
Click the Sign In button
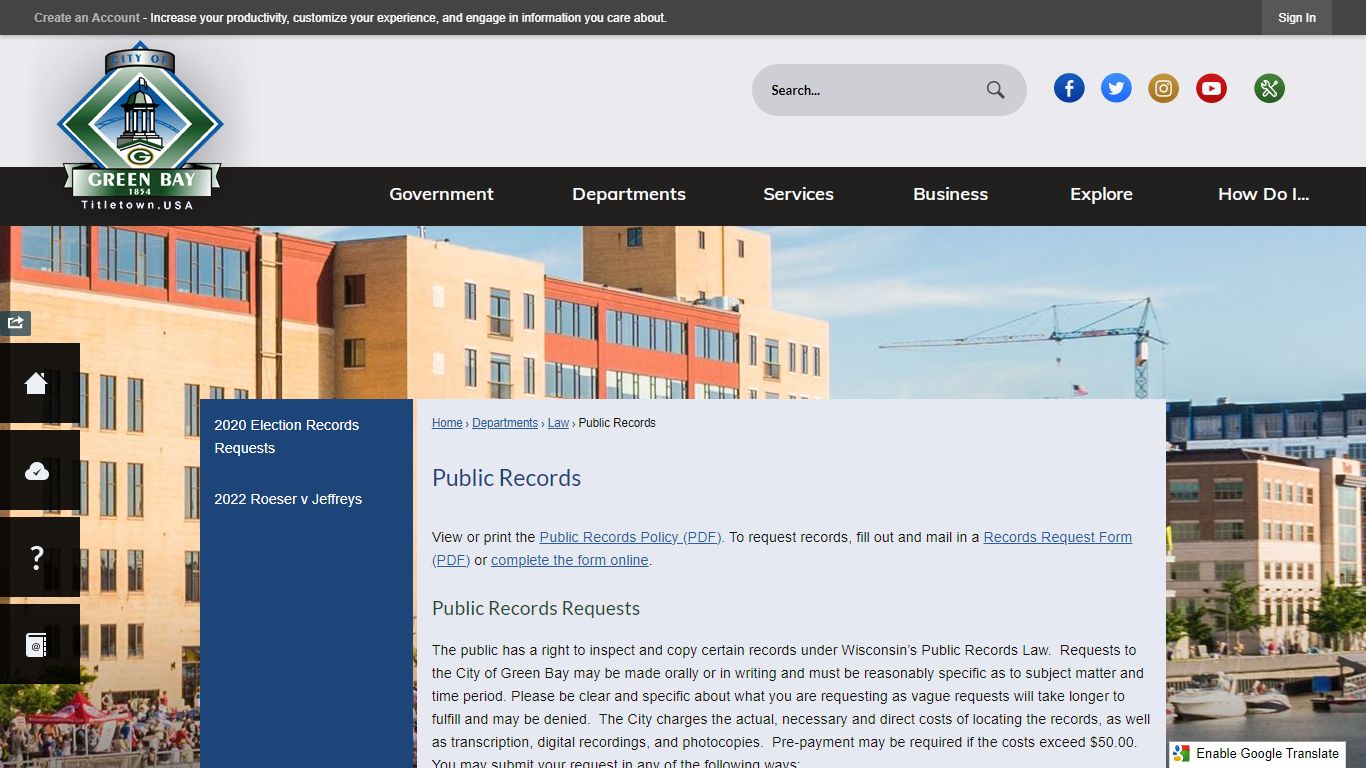tap(1297, 18)
